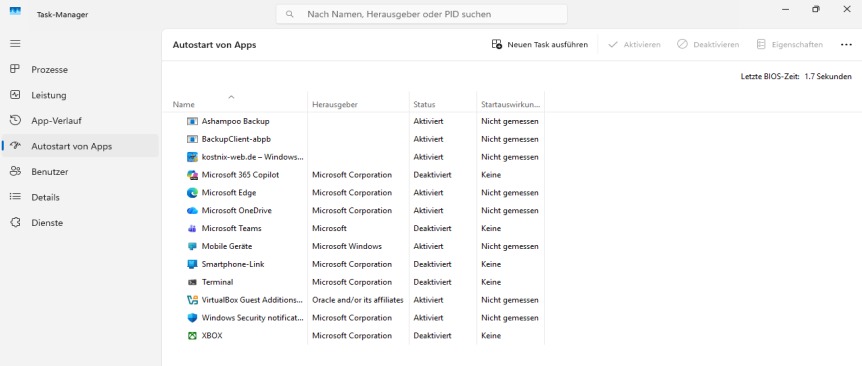This screenshot has width=862, height=366.
Task: Sort by the Startauswirkungen column header
Action: point(510,102)
